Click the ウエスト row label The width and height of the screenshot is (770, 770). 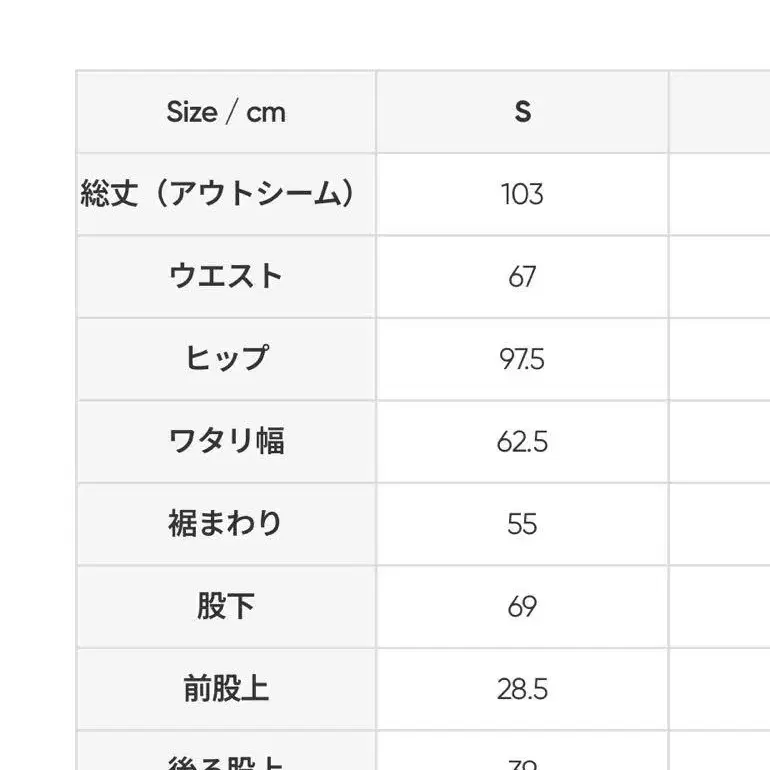click(226, 276)
